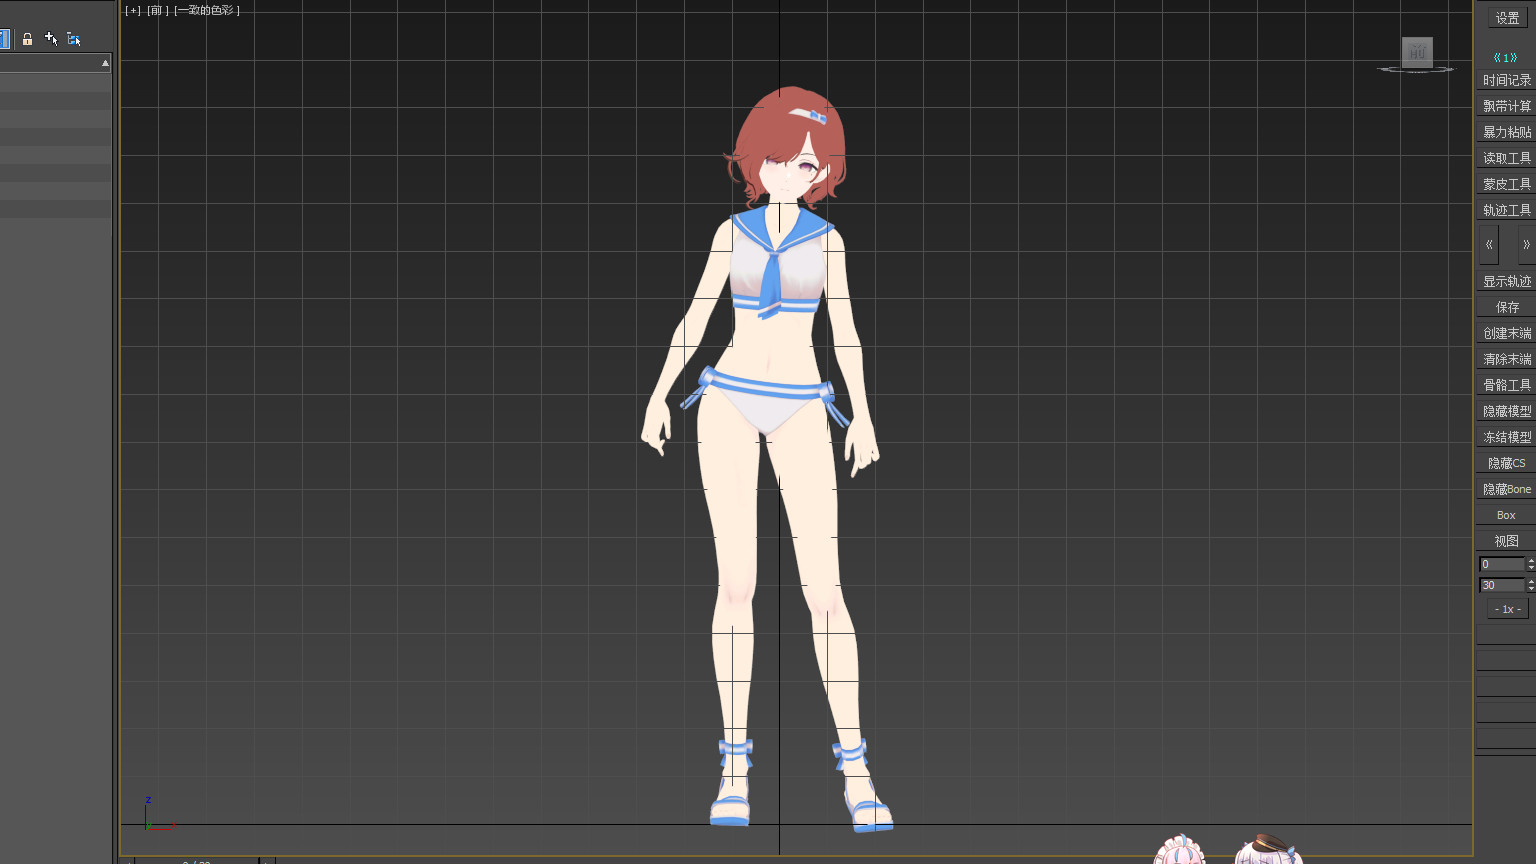The image size is (1536, 864).
Task: Toggle 冻结模型 to freeze the model
Action: tap(1506, 437)
